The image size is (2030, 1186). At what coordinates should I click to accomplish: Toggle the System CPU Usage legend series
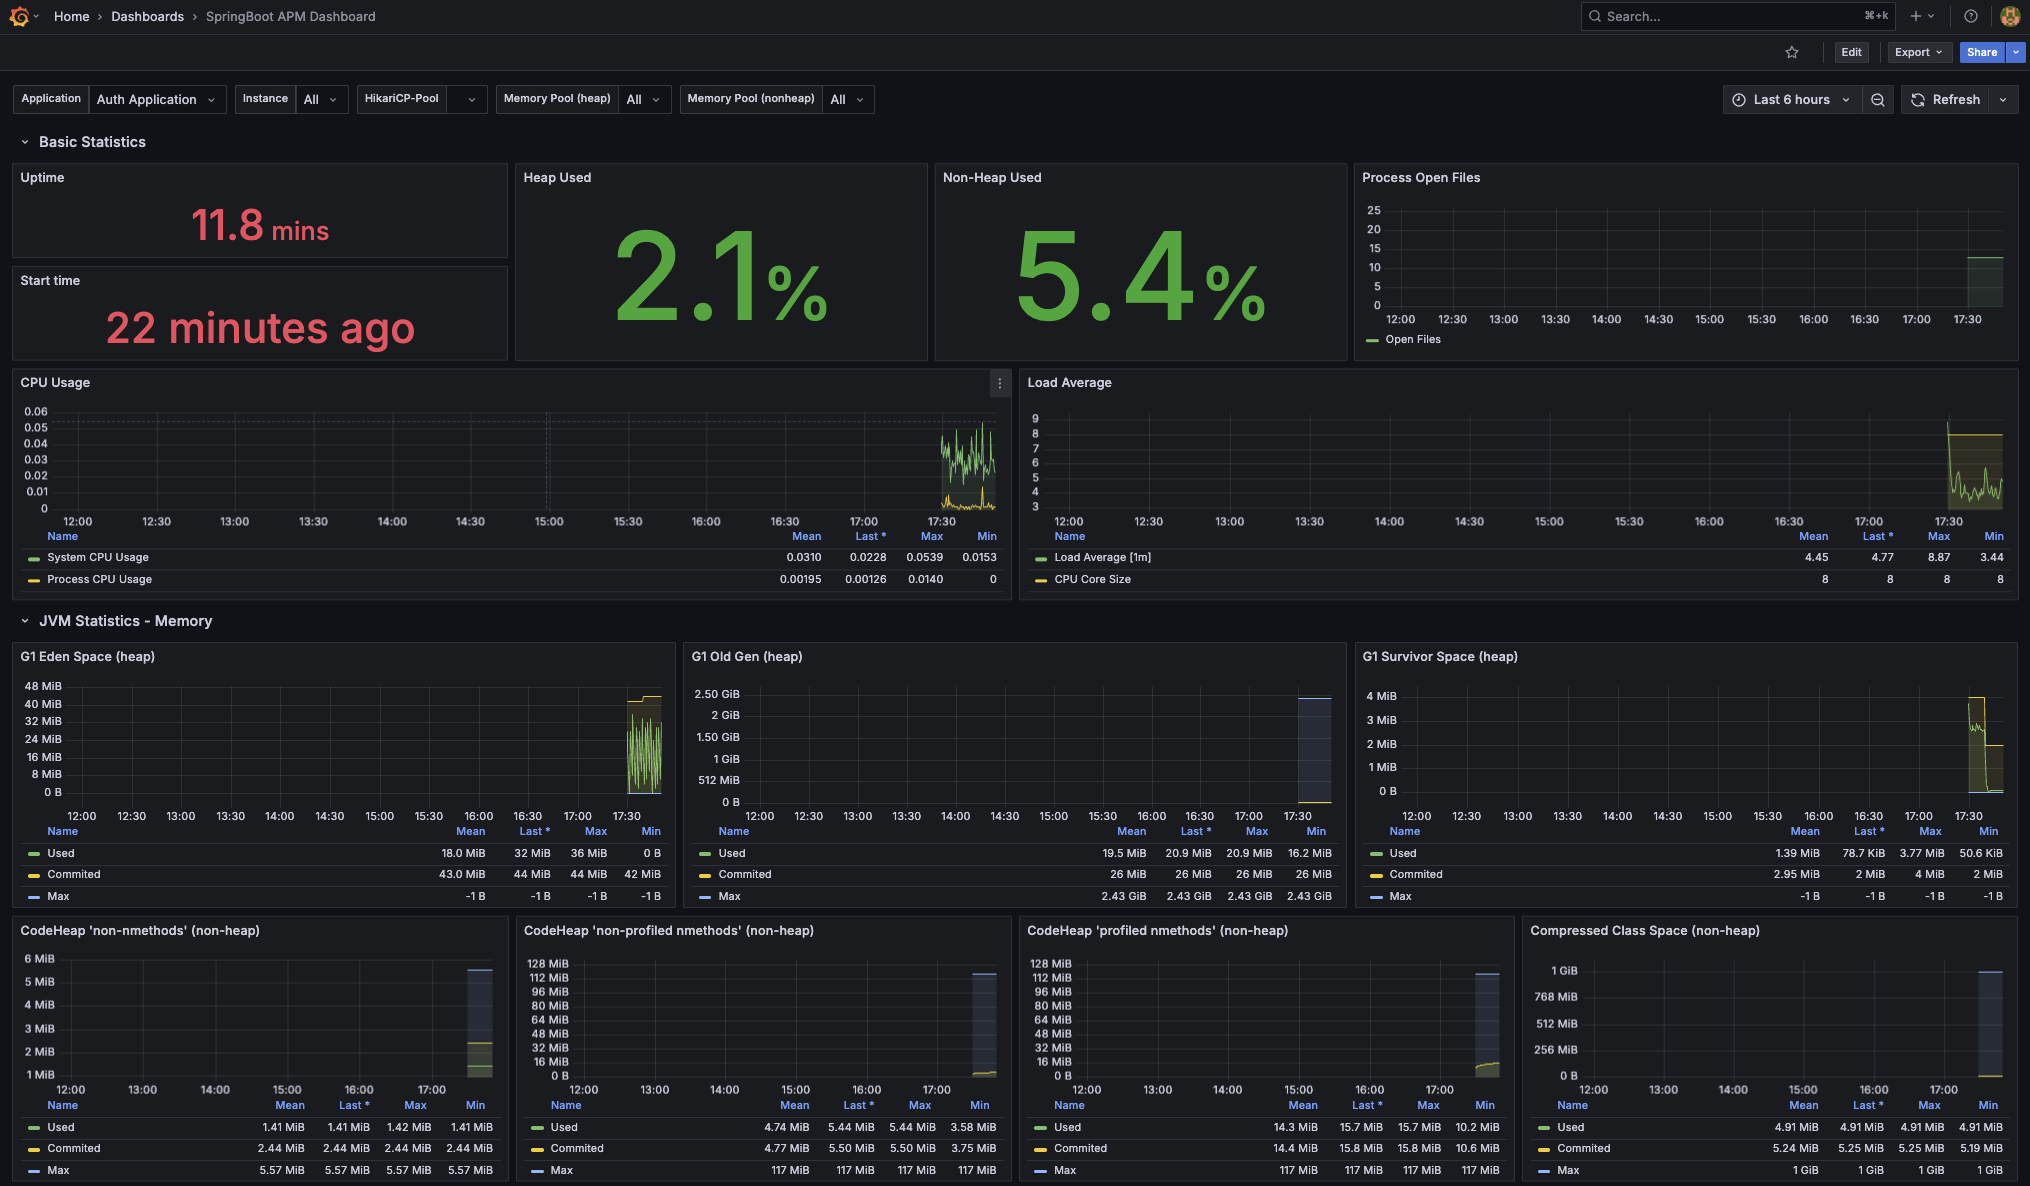(97, 557)
